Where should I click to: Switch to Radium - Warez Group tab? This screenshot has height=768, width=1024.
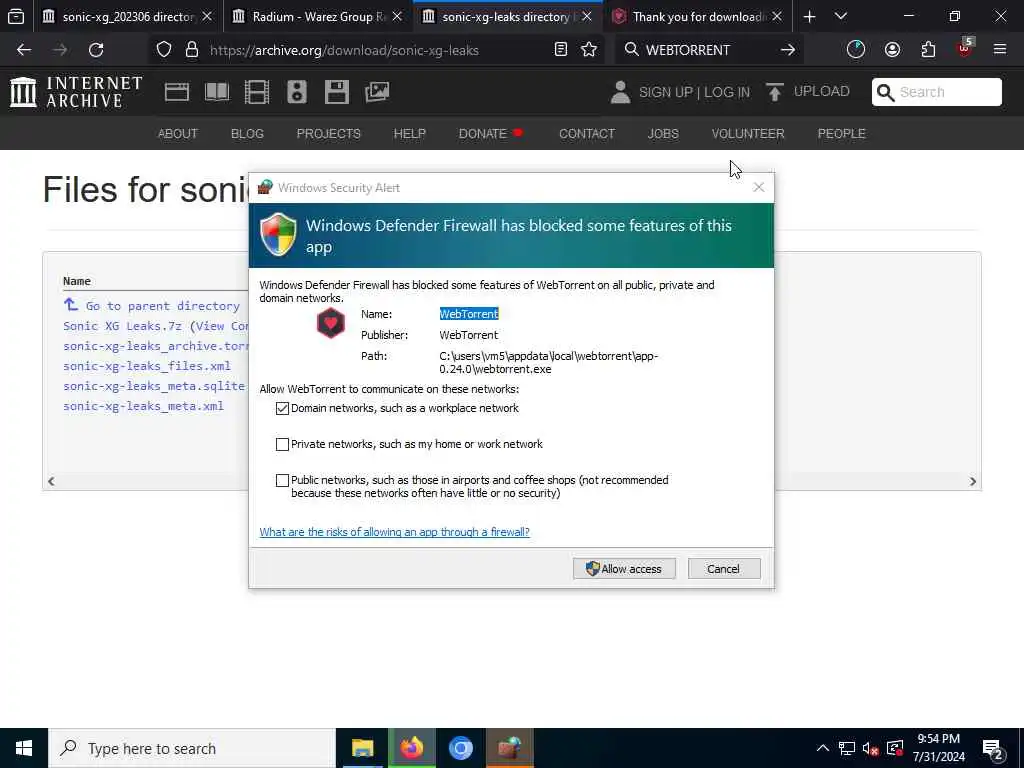(x=318, y=16)
